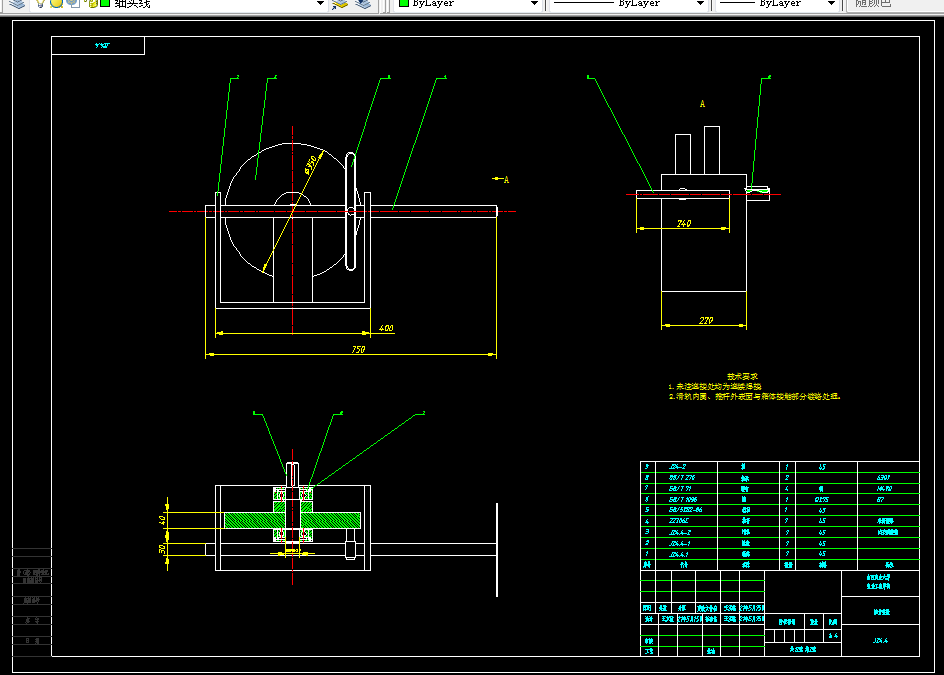
Task: Select the Ø350 diameter dimension
Action: [x=310, y=164]
